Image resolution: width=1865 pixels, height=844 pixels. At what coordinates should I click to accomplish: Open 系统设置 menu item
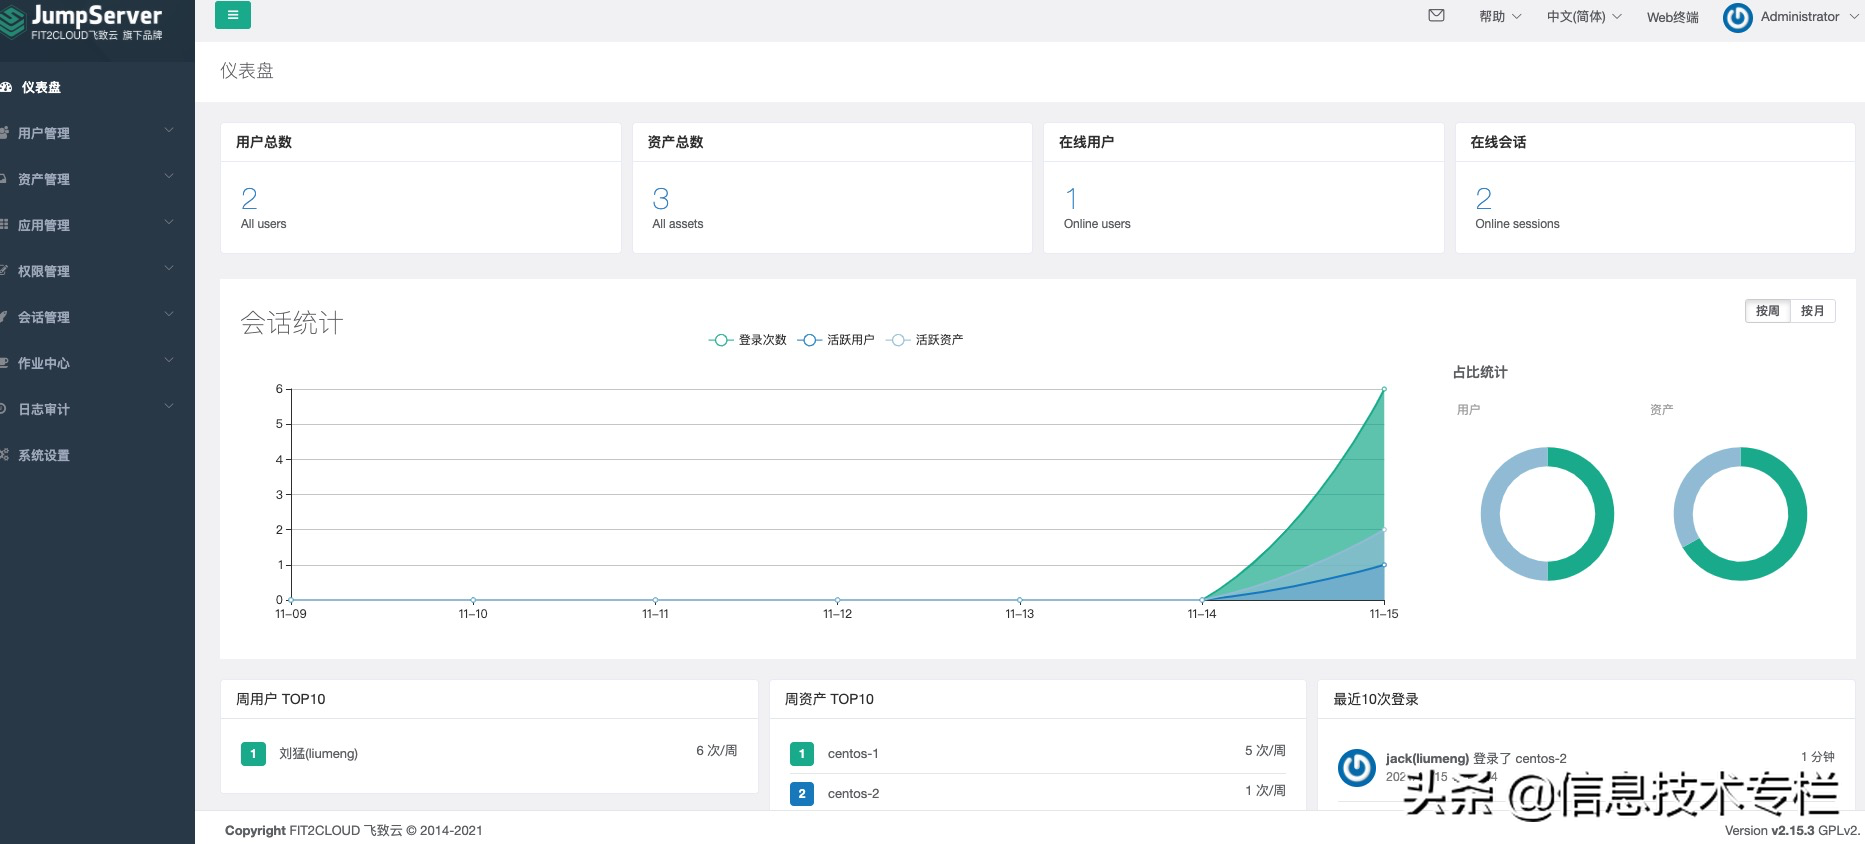97,455
